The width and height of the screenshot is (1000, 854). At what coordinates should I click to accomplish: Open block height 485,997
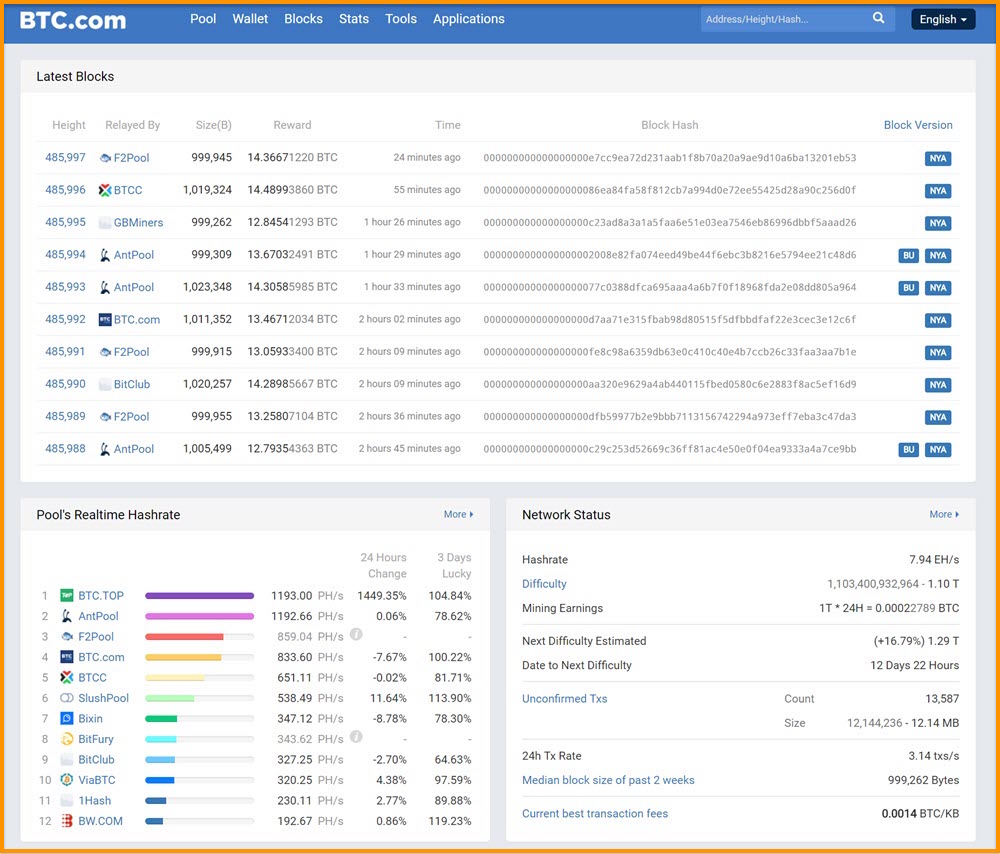point(65,158)
